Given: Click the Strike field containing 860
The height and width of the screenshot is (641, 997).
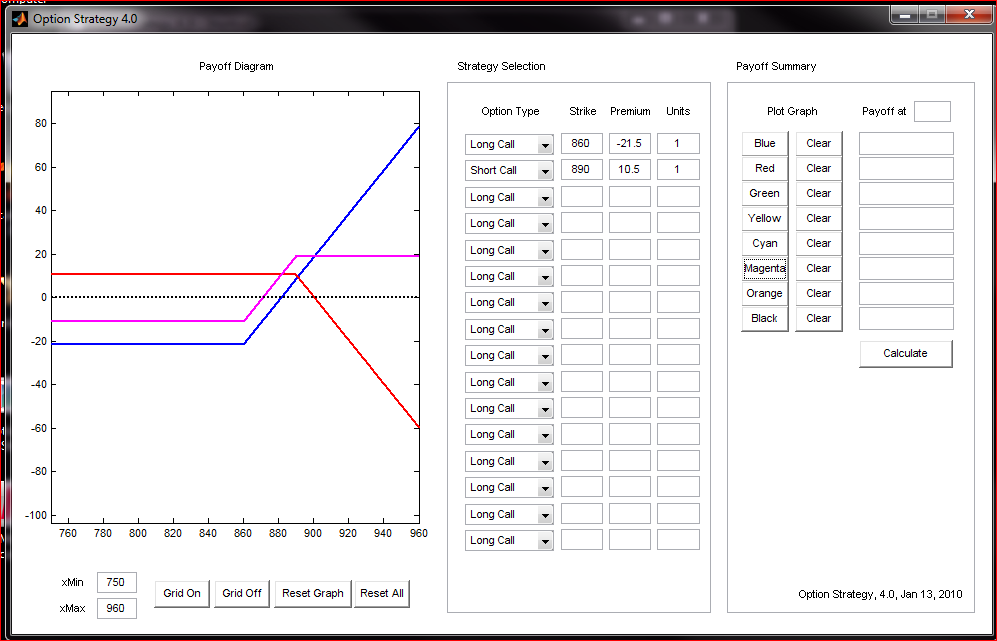Looking at the screenshot, I should click(x=581, y=144).
